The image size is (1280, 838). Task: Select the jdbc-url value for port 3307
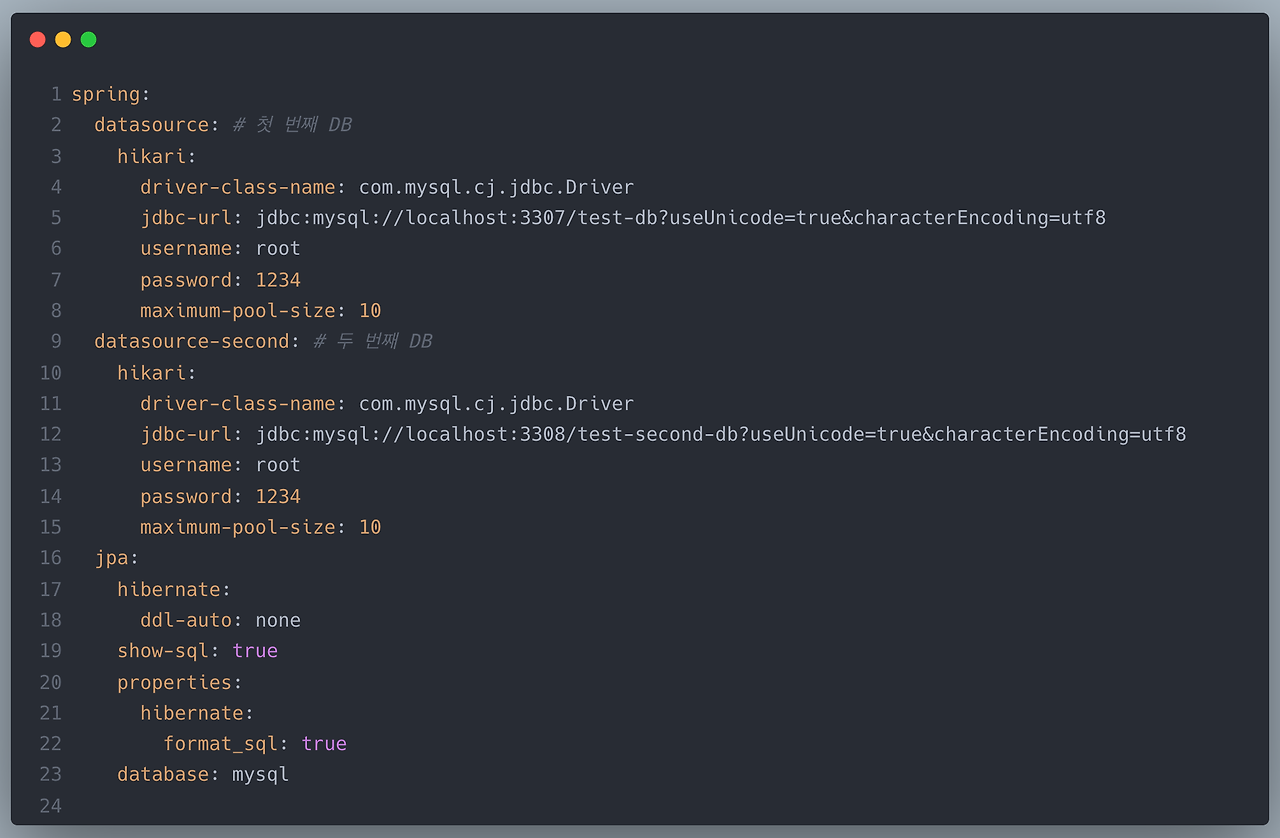pos(680,217)
